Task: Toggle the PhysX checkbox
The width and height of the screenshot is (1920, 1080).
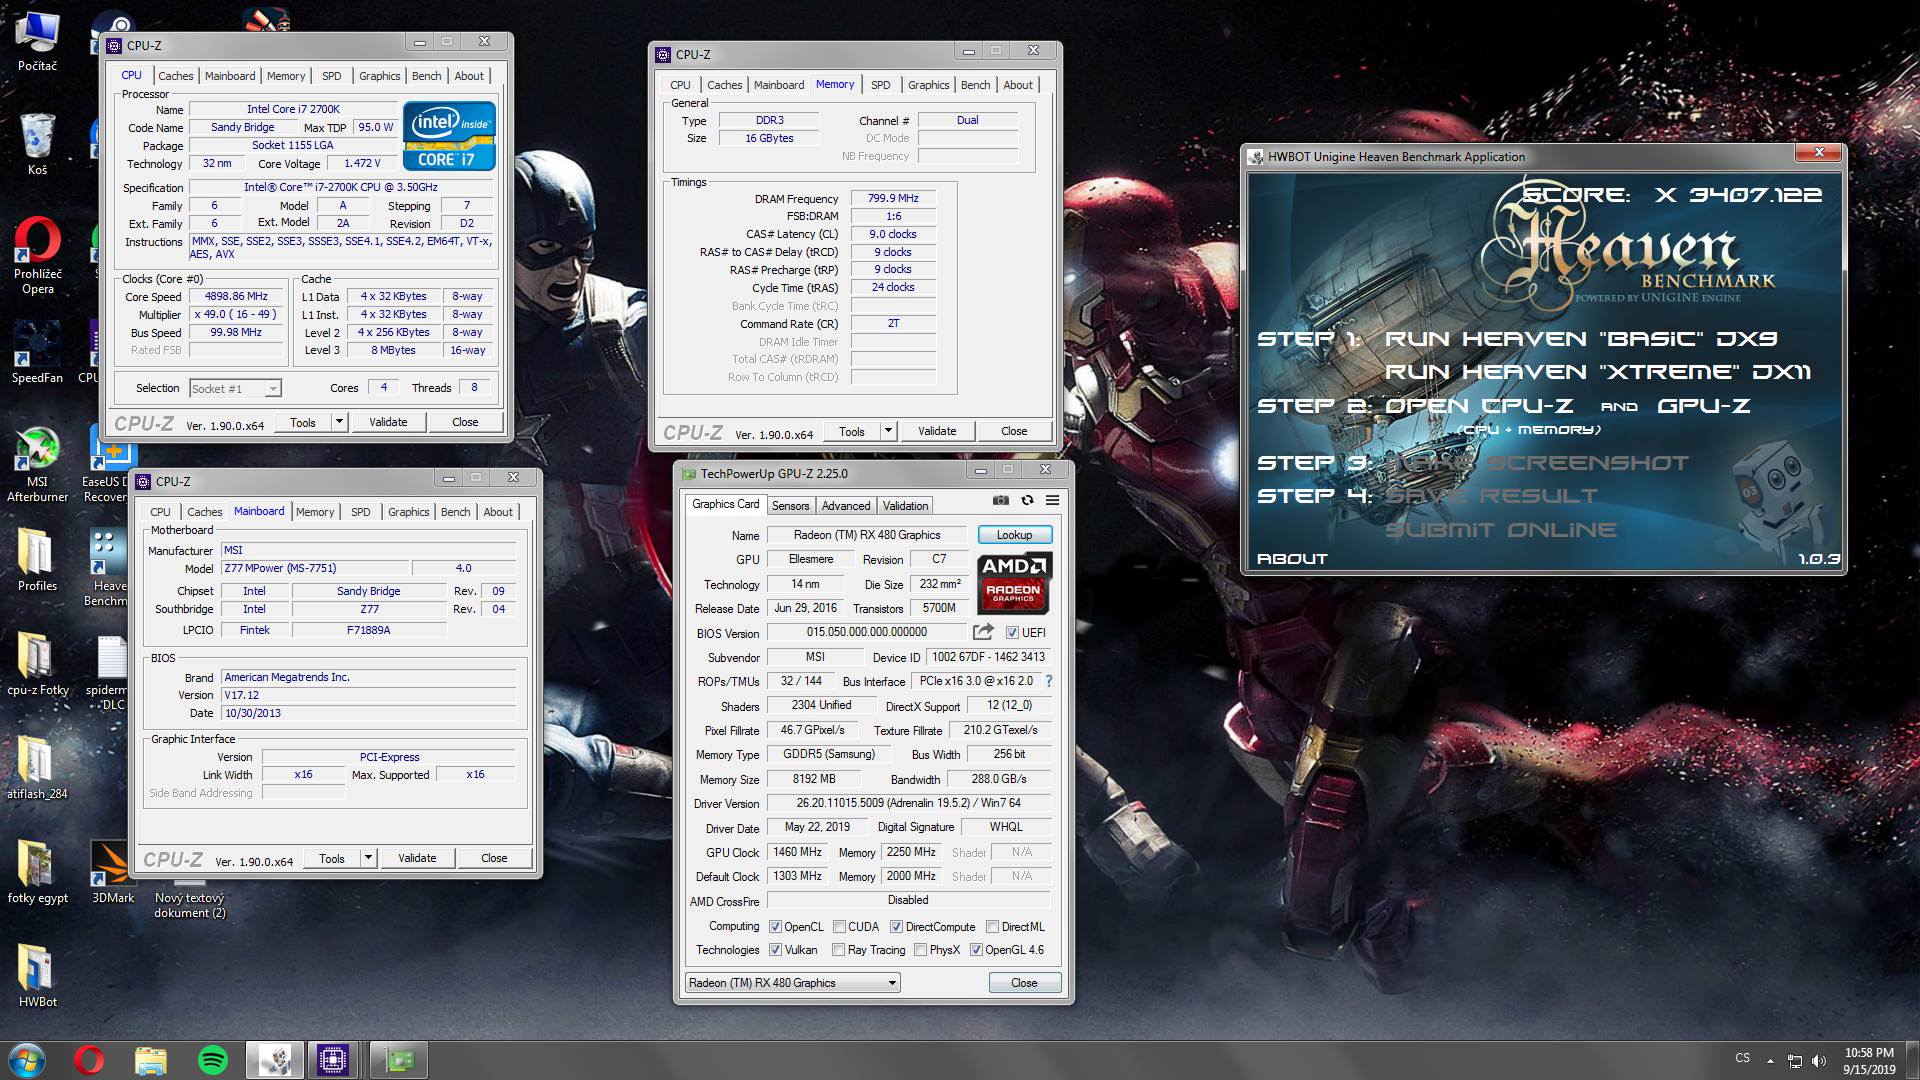Action: (x=920, y=950)
